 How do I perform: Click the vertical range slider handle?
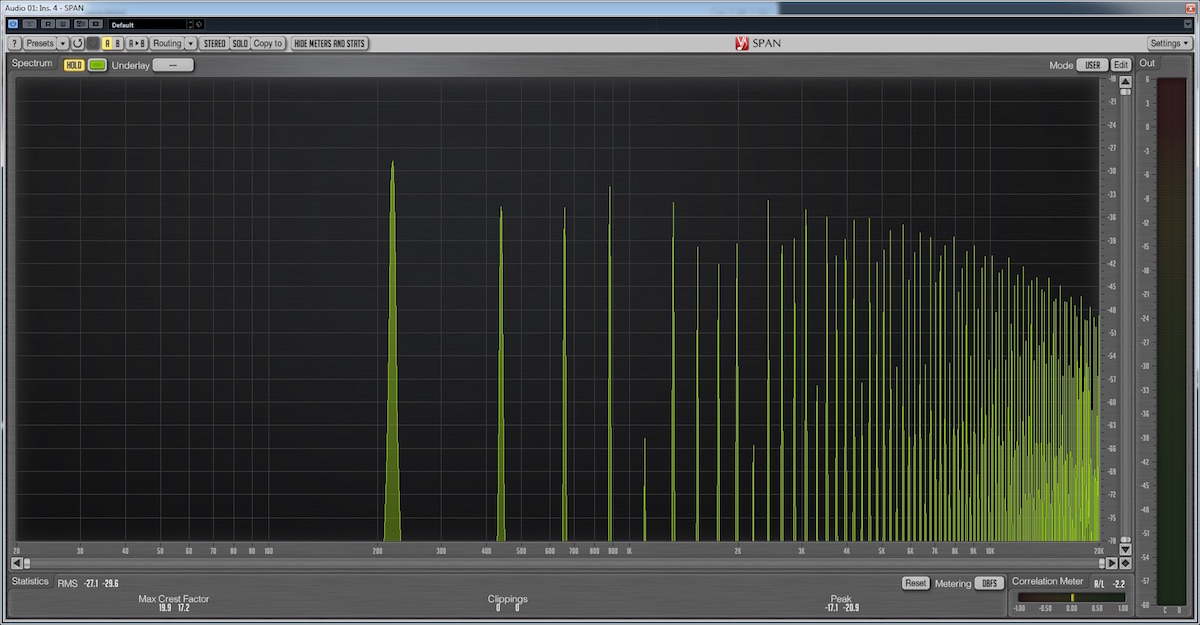point(1125,92)
